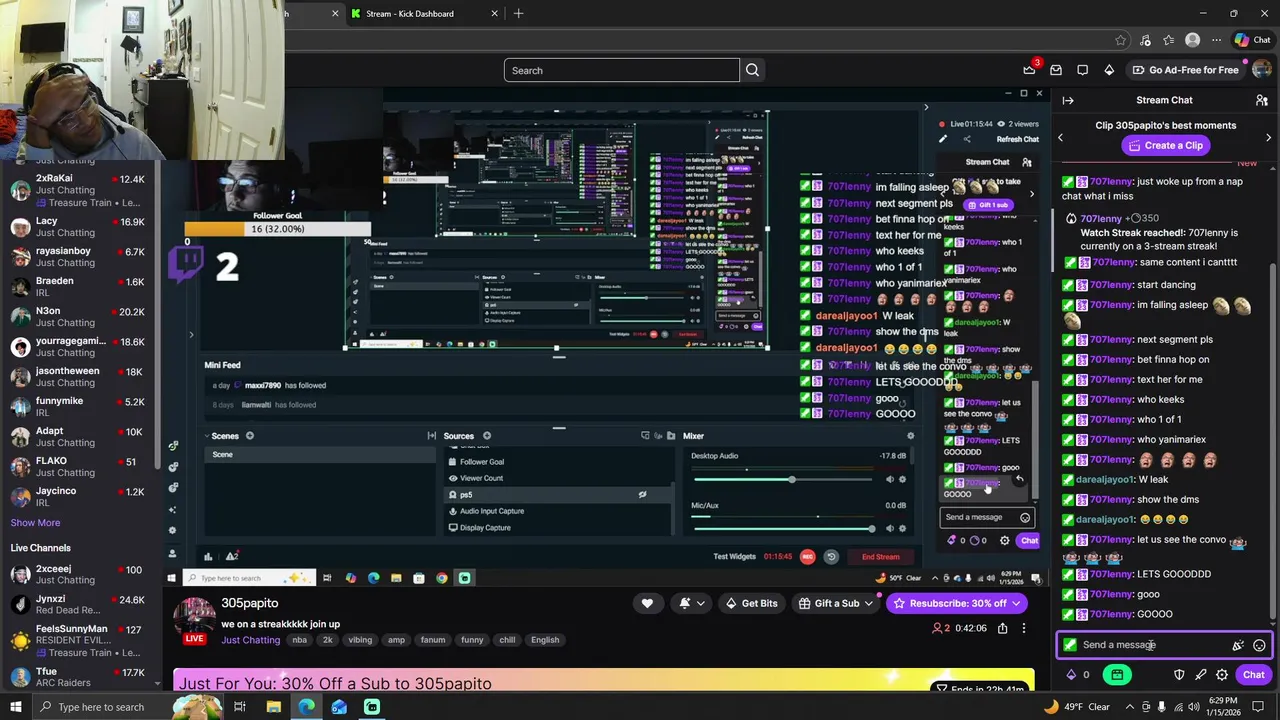This screenshot has height=720, width=1280.
Task: Open Edge browser profile icon
Action: (1192, 40)
